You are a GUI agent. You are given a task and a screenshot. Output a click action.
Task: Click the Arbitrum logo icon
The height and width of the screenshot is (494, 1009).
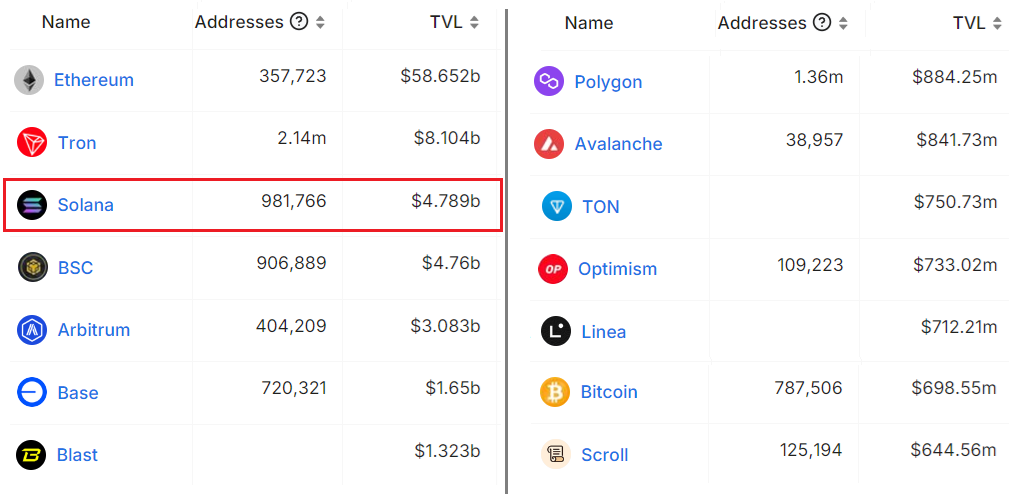[x=32, y=330]
